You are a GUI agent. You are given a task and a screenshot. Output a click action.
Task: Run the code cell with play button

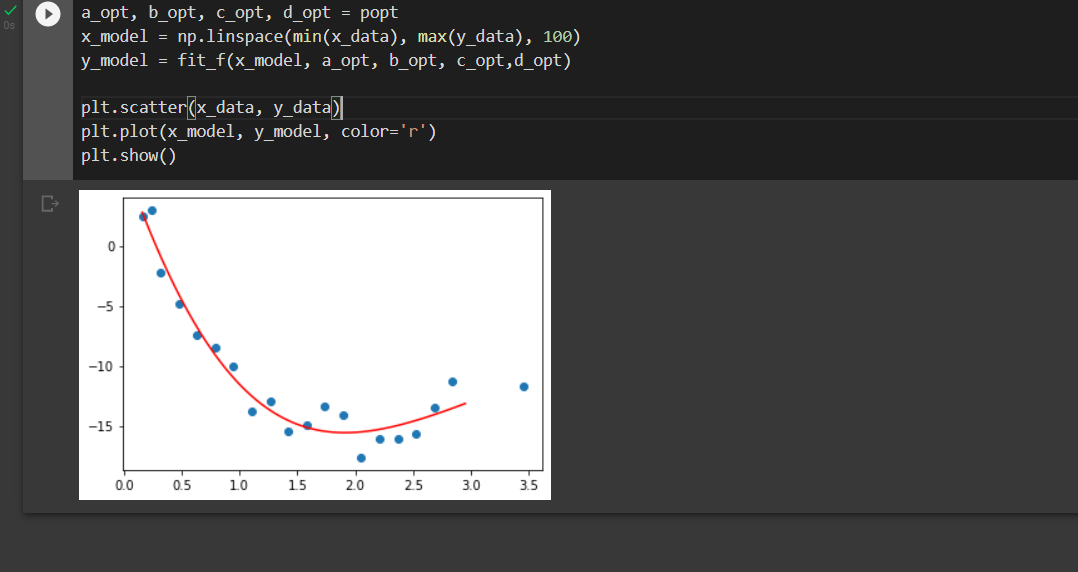[x=47, y=14]
